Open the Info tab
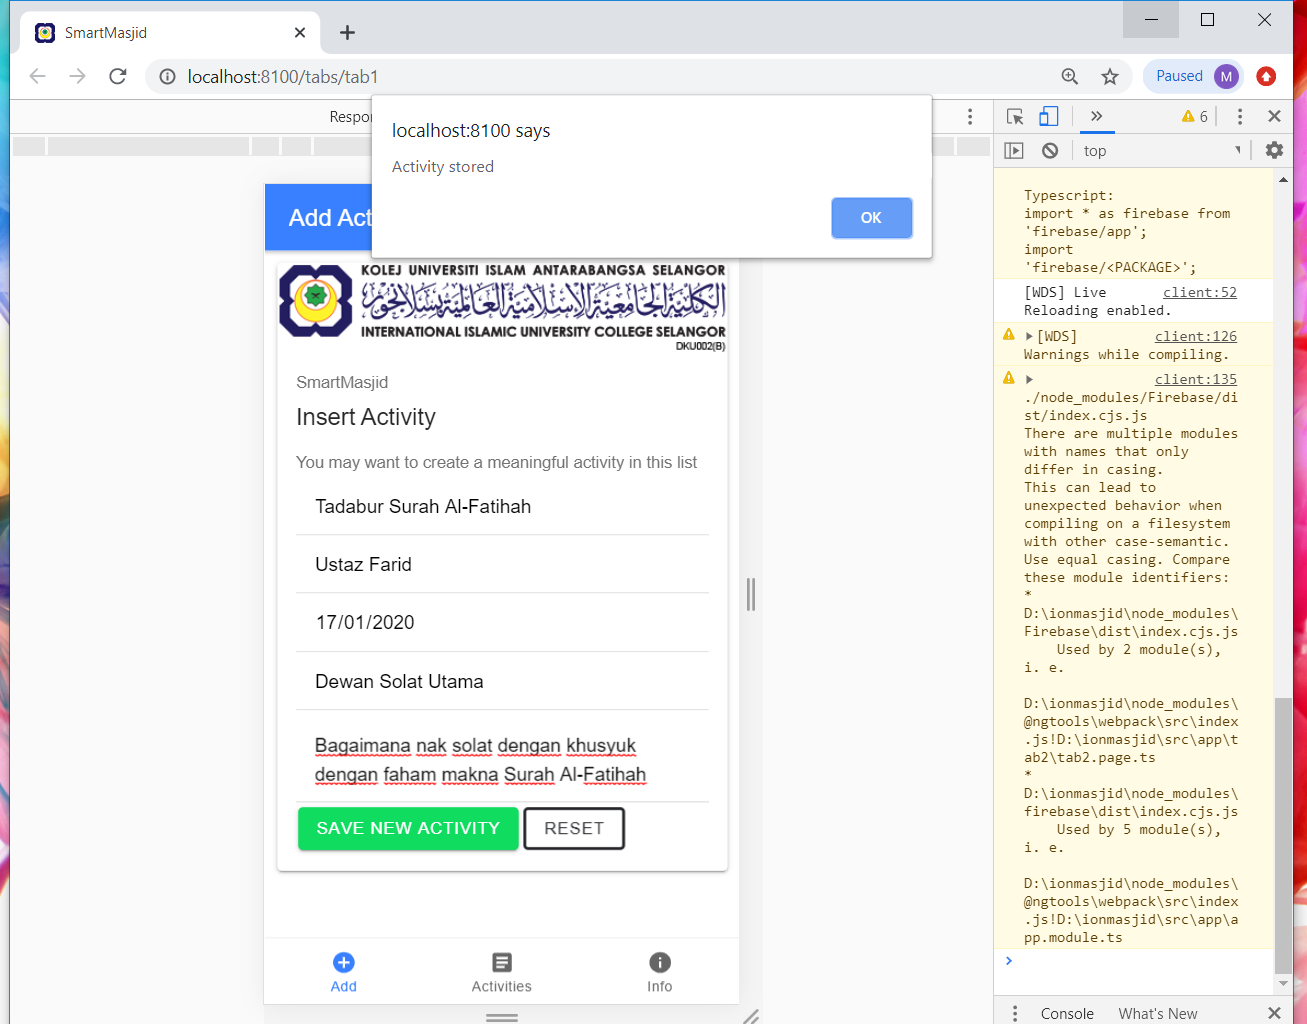The height and width of the screenshot is (1024, 1307). tap(659, 972)
